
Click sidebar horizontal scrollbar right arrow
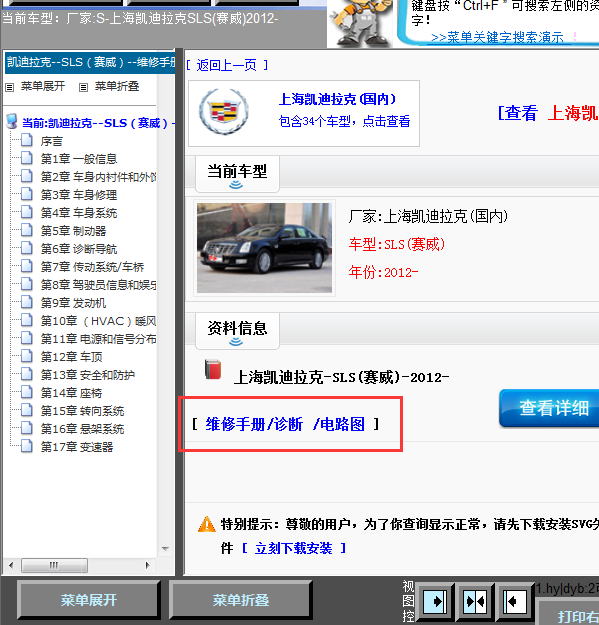pyautogui.click(x=147, y=565)
